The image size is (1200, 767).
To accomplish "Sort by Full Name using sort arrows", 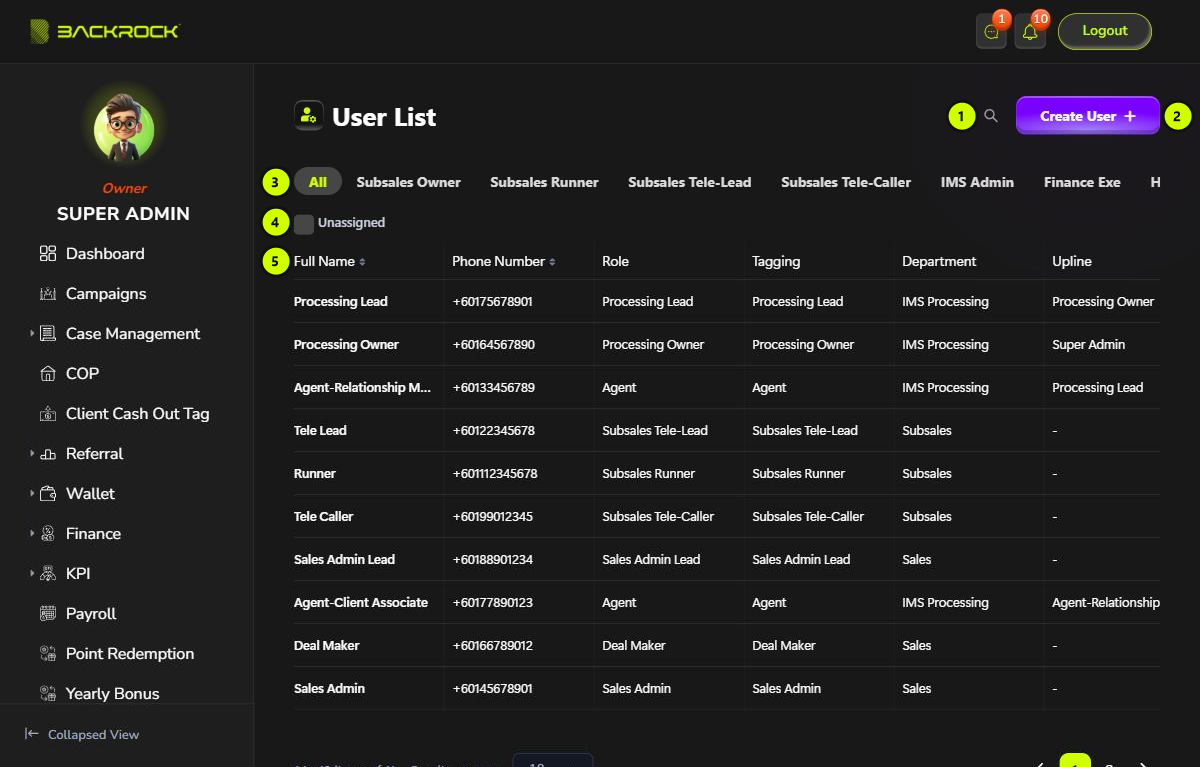I will coord(362,262).
